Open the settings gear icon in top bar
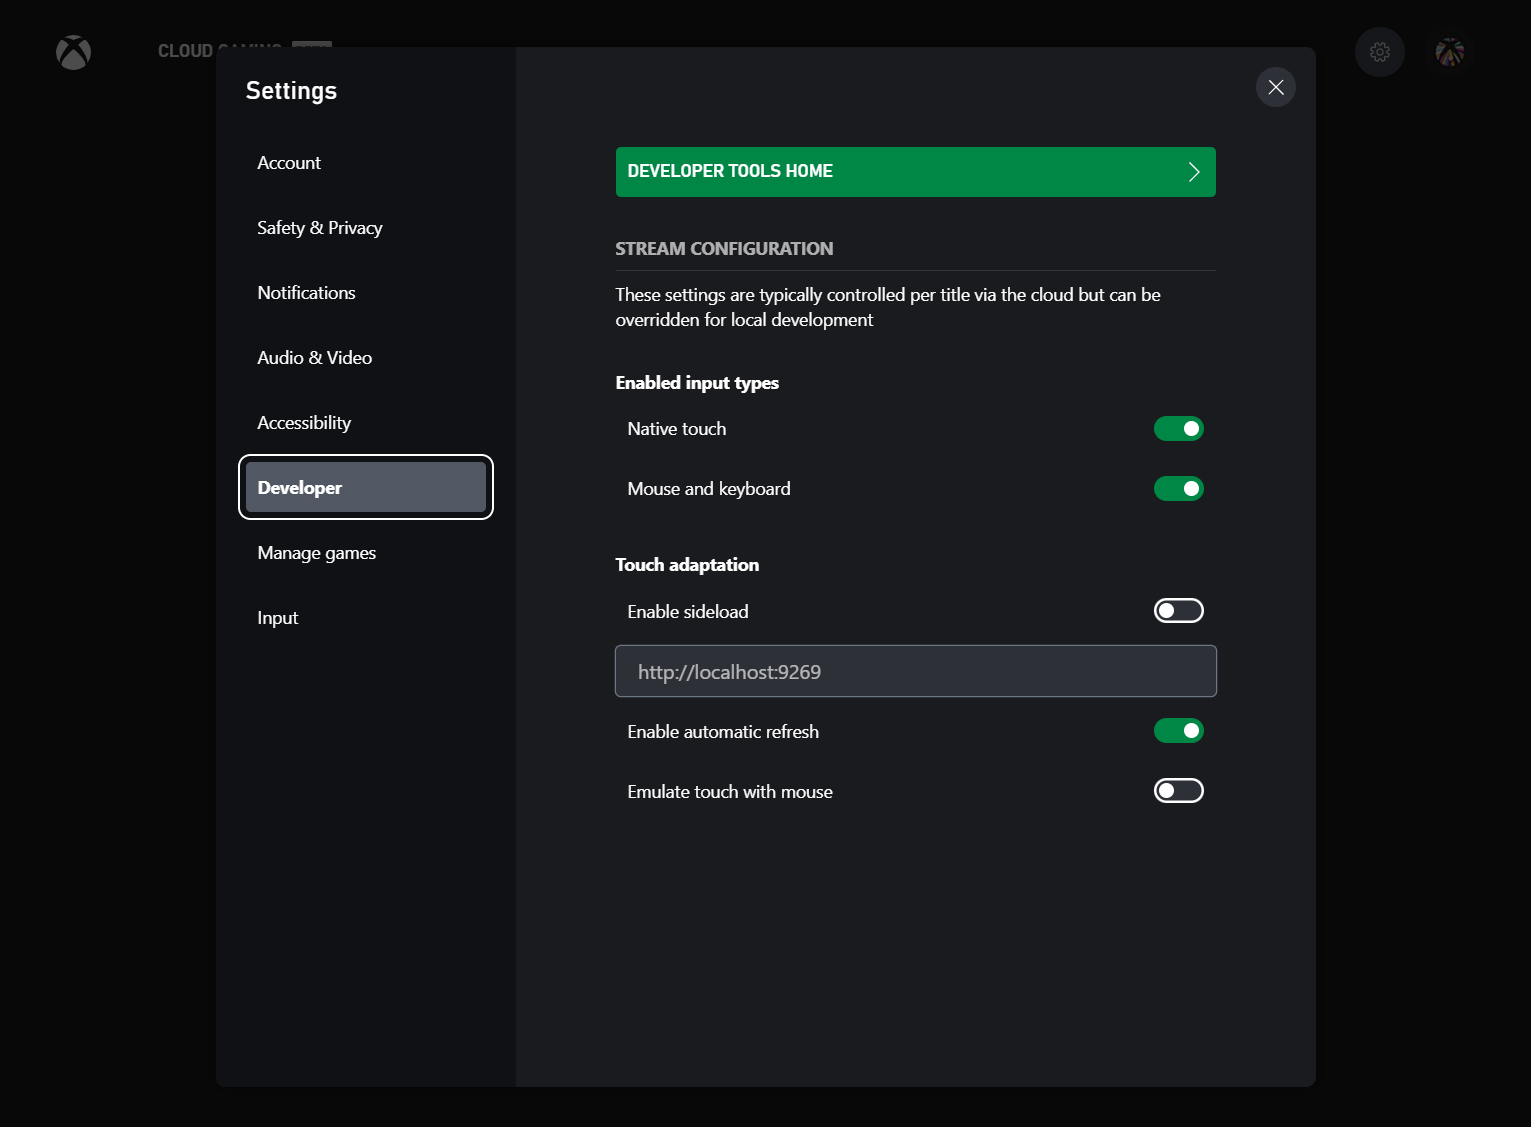Viewport: 1531px width, 1127px height. click(1379, 52)
